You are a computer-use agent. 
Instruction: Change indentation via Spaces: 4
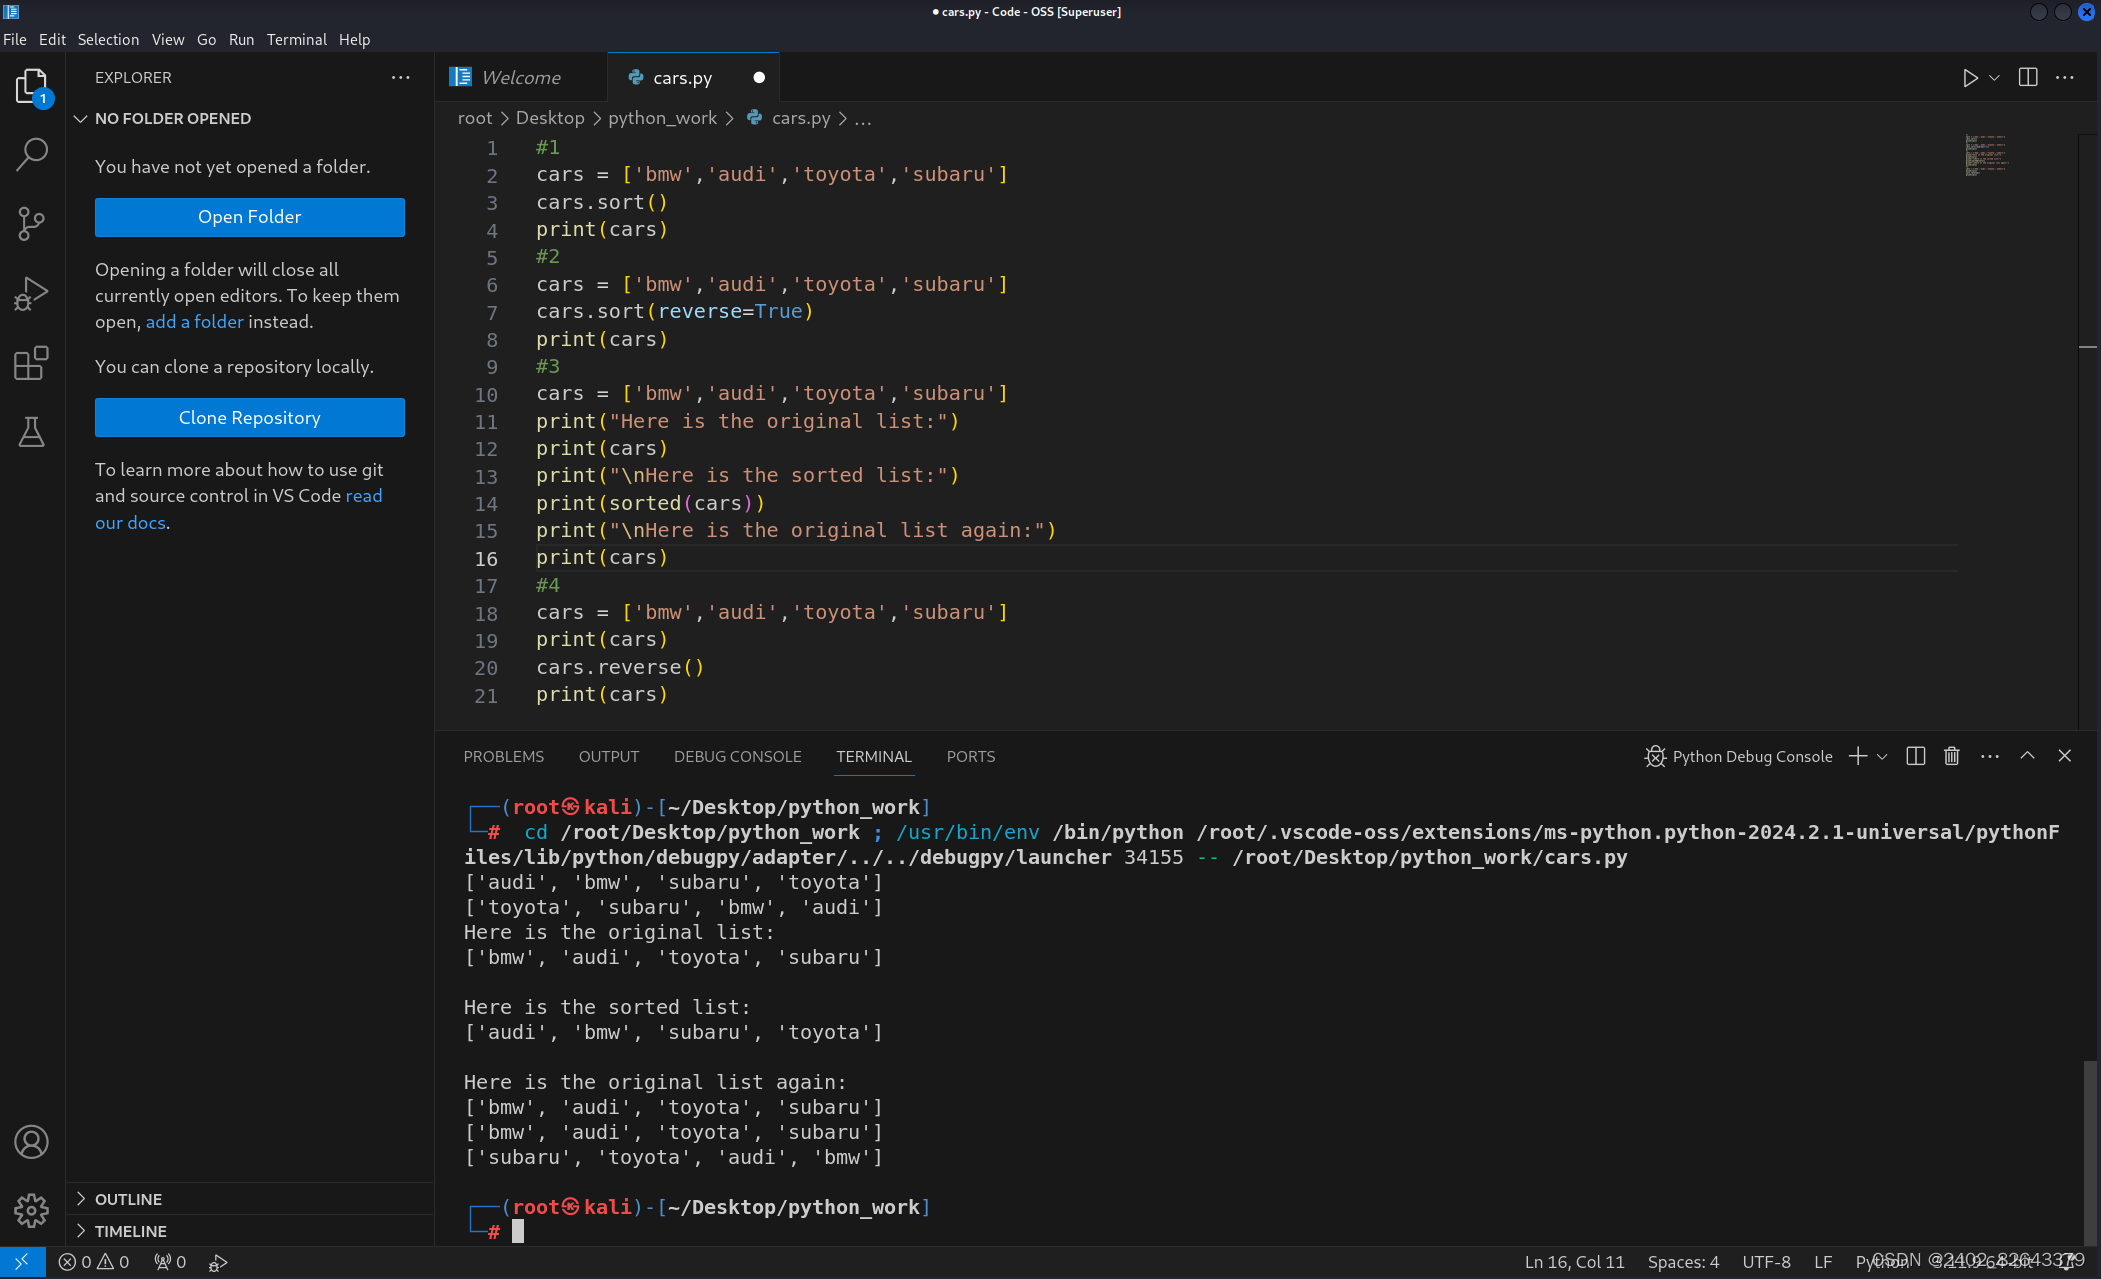click(x=1683, y=1262)
